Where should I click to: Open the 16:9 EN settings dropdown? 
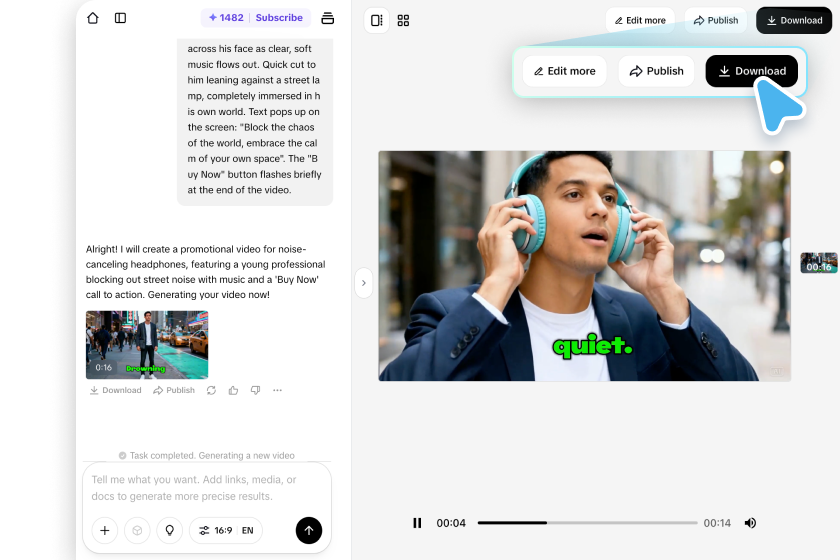(226, 531)
